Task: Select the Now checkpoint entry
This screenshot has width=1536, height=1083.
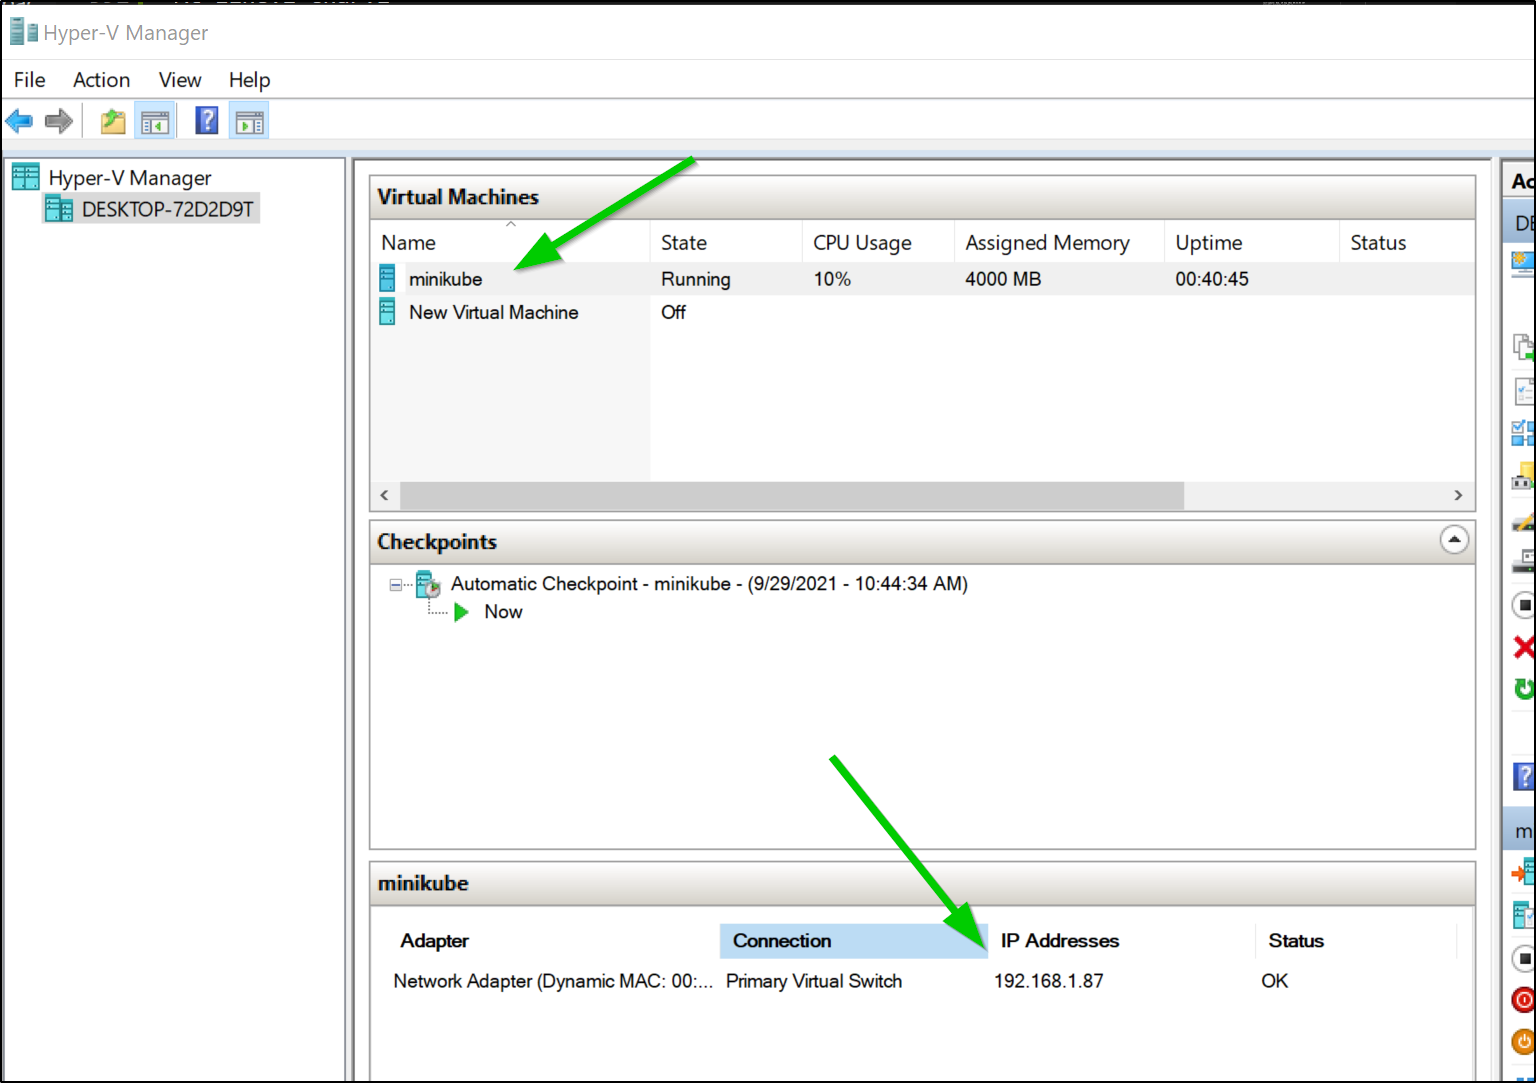Action: (503, 612)
